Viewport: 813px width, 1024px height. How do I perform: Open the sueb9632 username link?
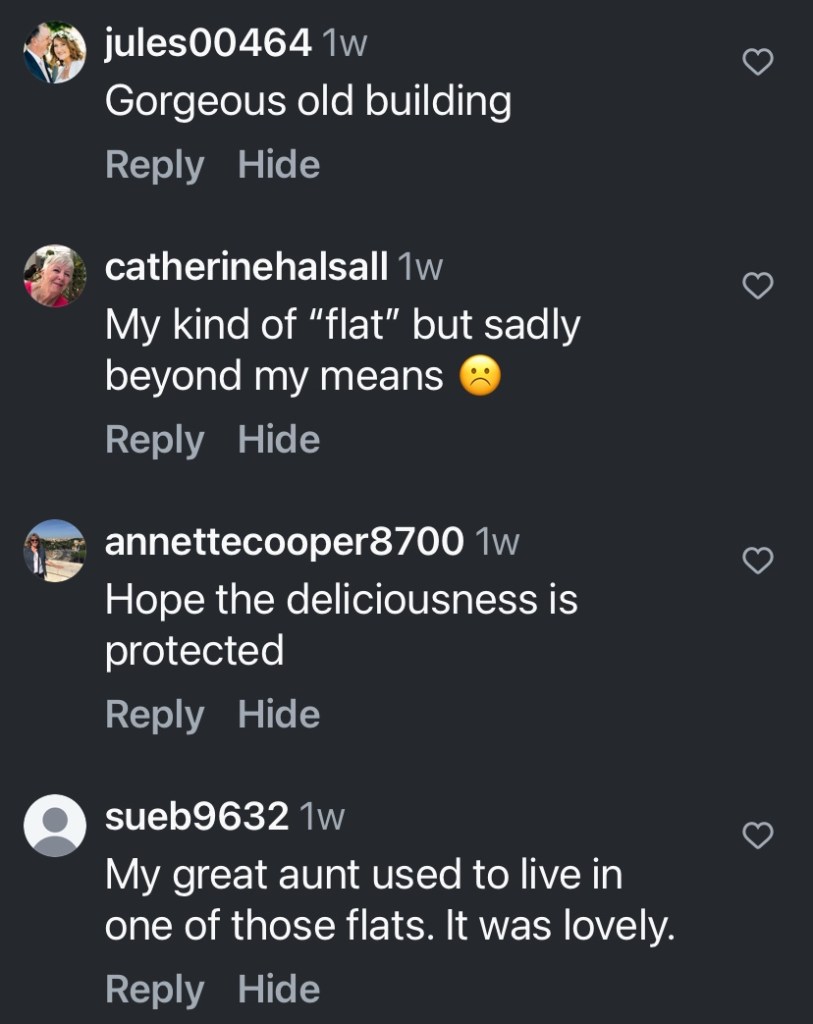tap(197, 816)
